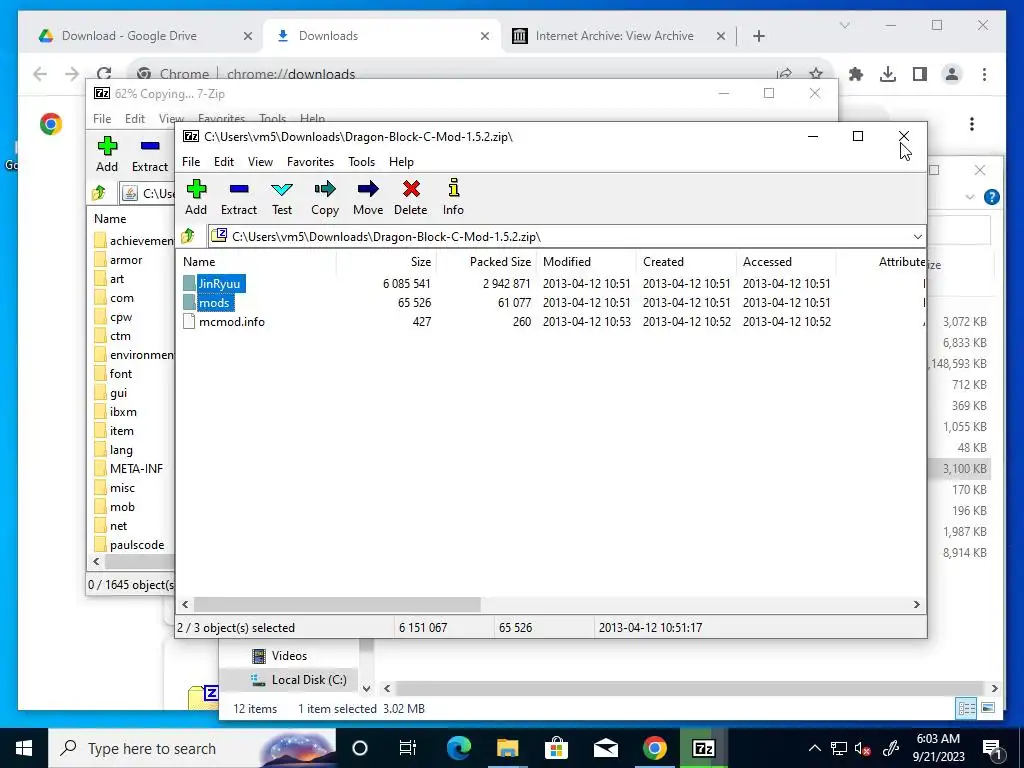1024x768 pixels.
Task: Sort by Size column header
Action: tap(421, 262)
